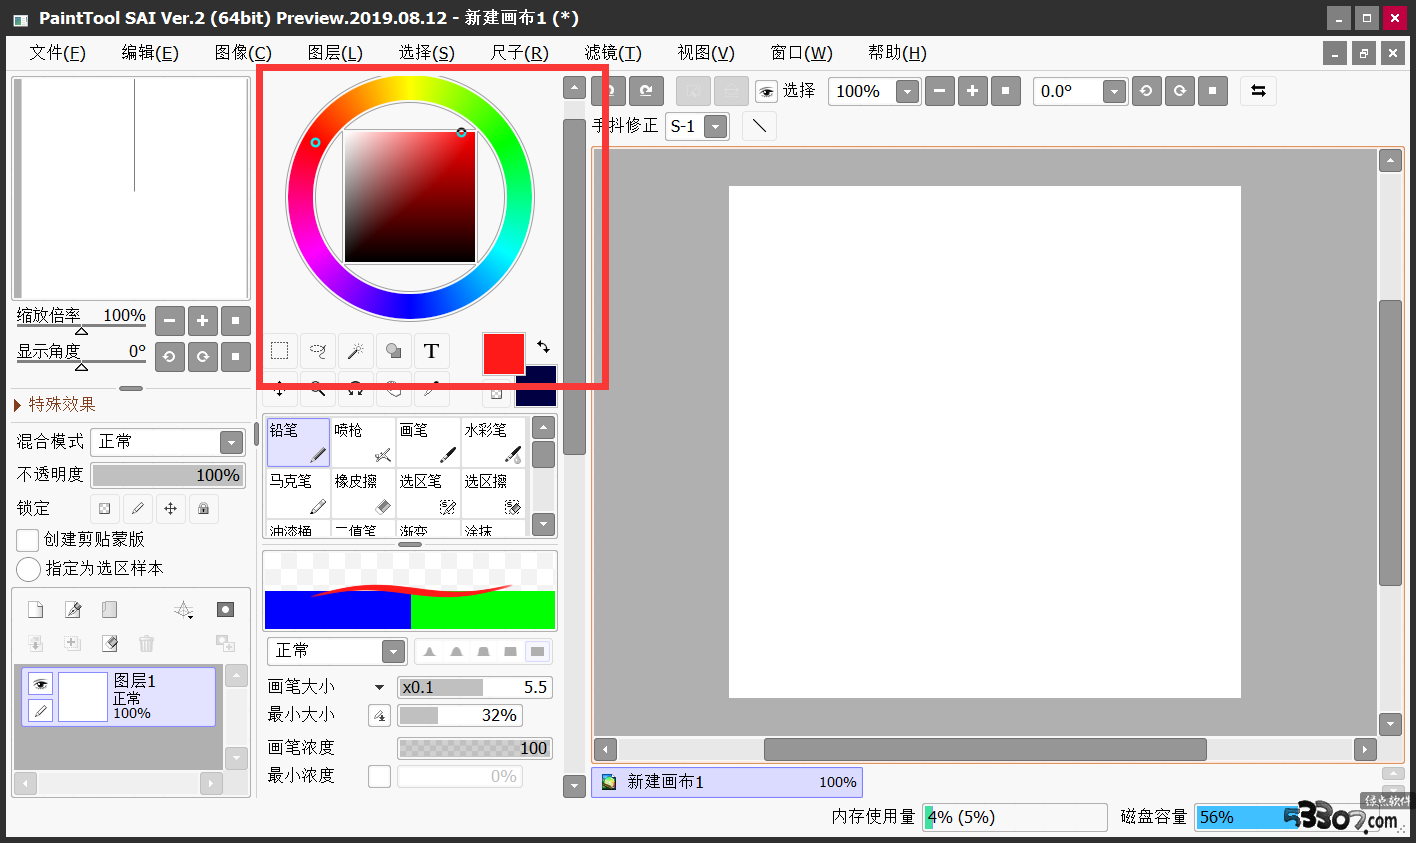
Task: Toggle the pencil edit box on 图层1
Action: 40,710
